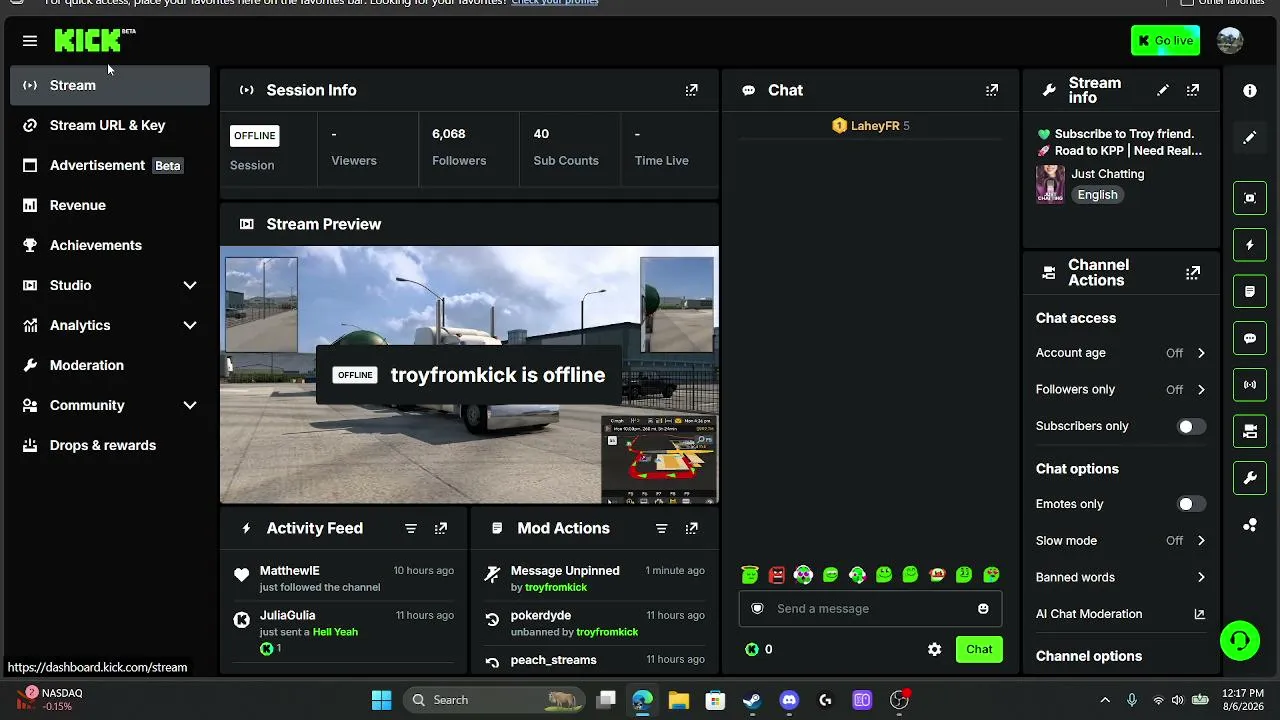
Task: Click the pokerdyde mod action entry
Action: pyautogui.click(x=594, y=623)
